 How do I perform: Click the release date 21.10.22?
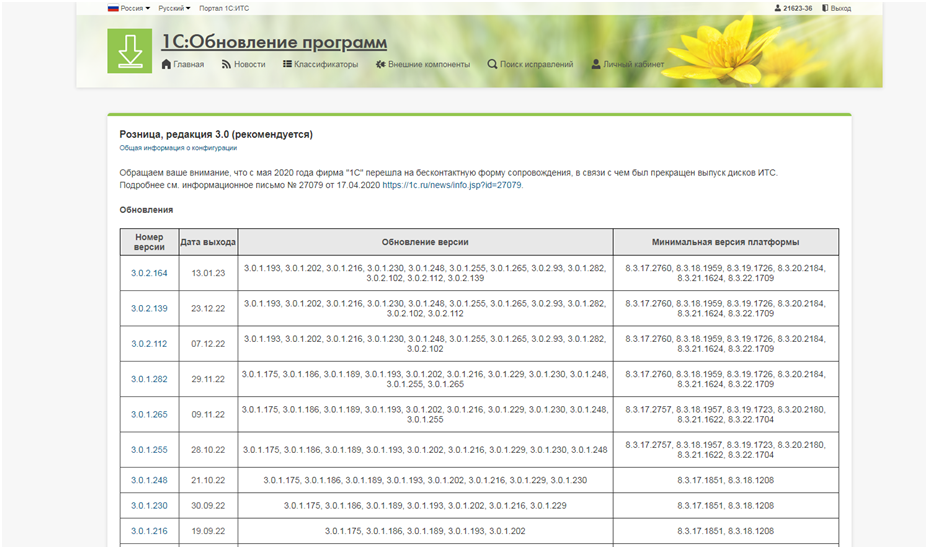(x=208, y=480)
